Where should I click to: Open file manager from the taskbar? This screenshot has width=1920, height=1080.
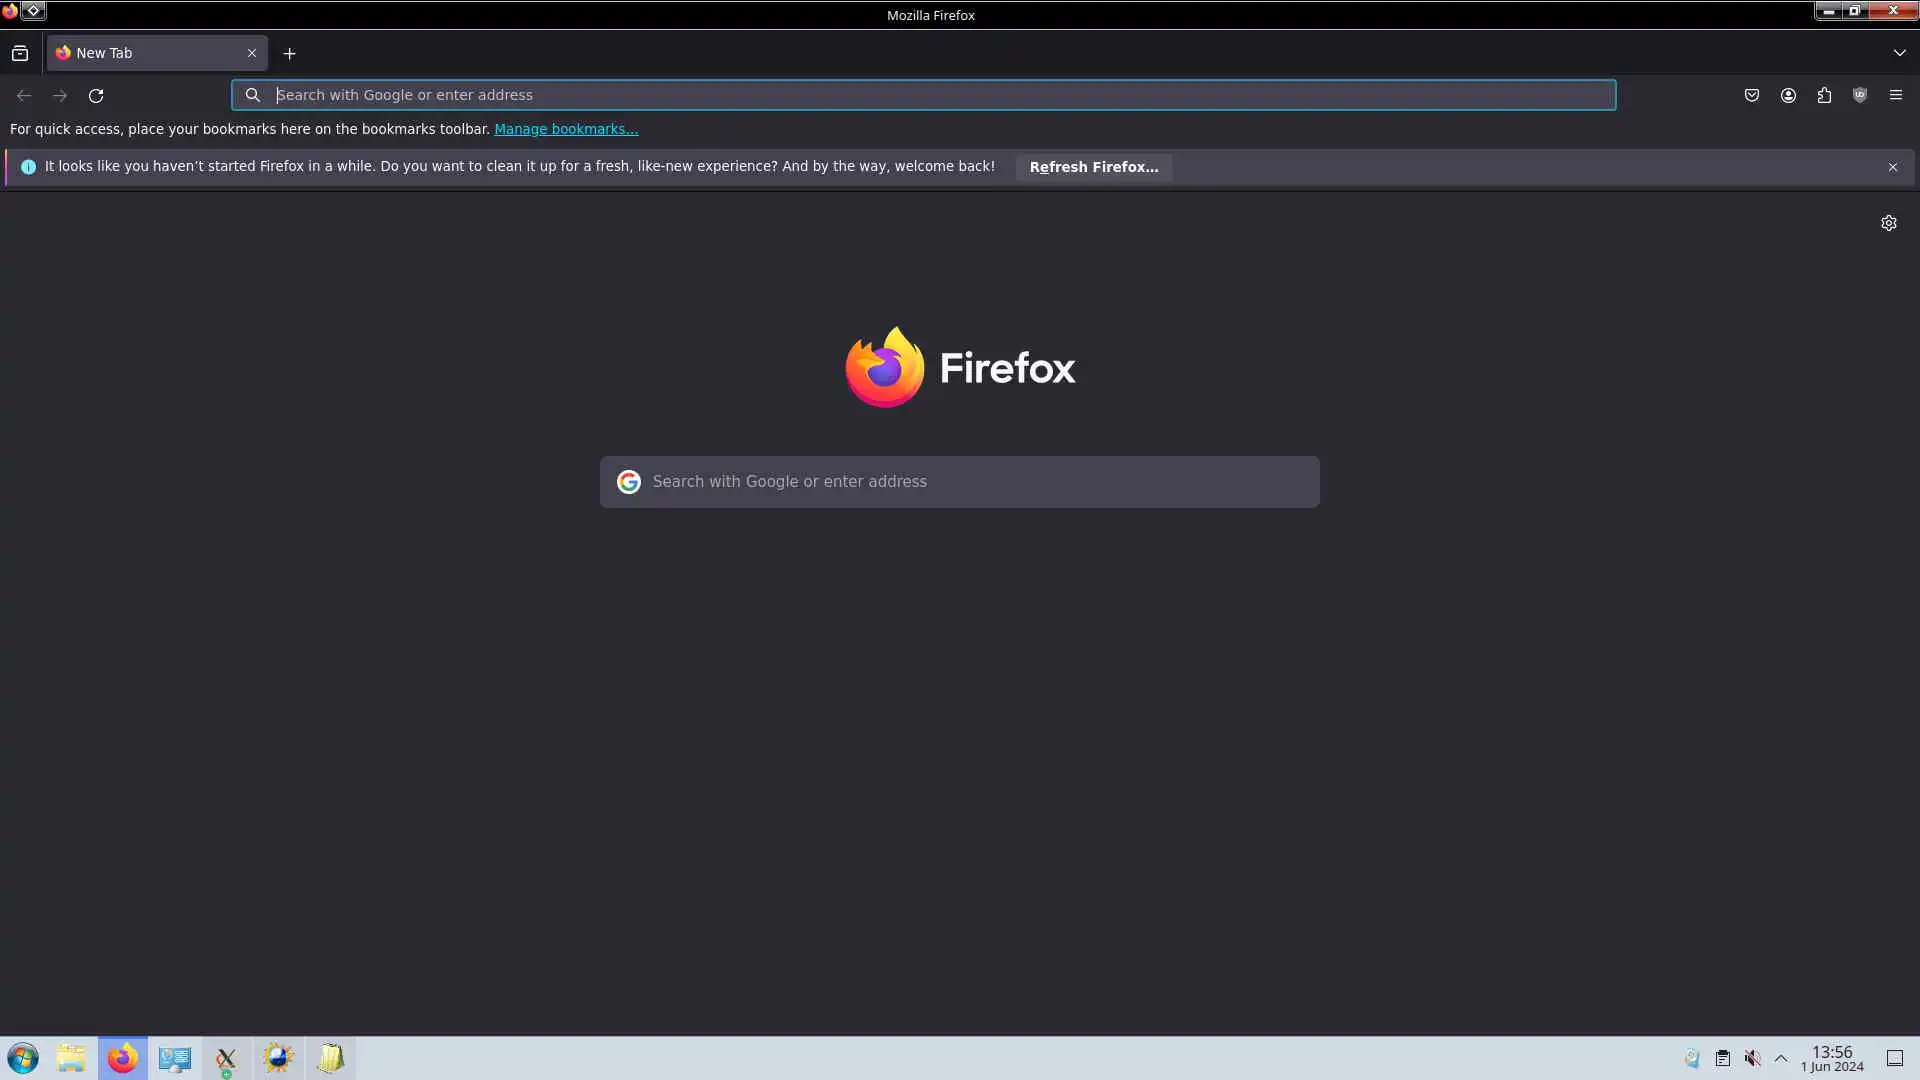click(x=71, y=1058)
